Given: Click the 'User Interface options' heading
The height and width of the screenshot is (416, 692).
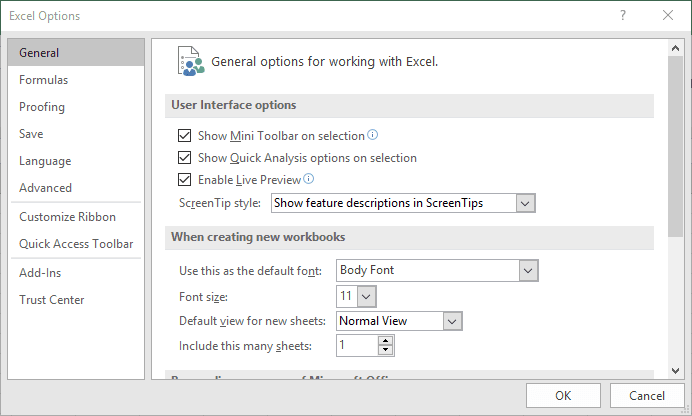Looking at the screenshot, I should coord(233,105).
